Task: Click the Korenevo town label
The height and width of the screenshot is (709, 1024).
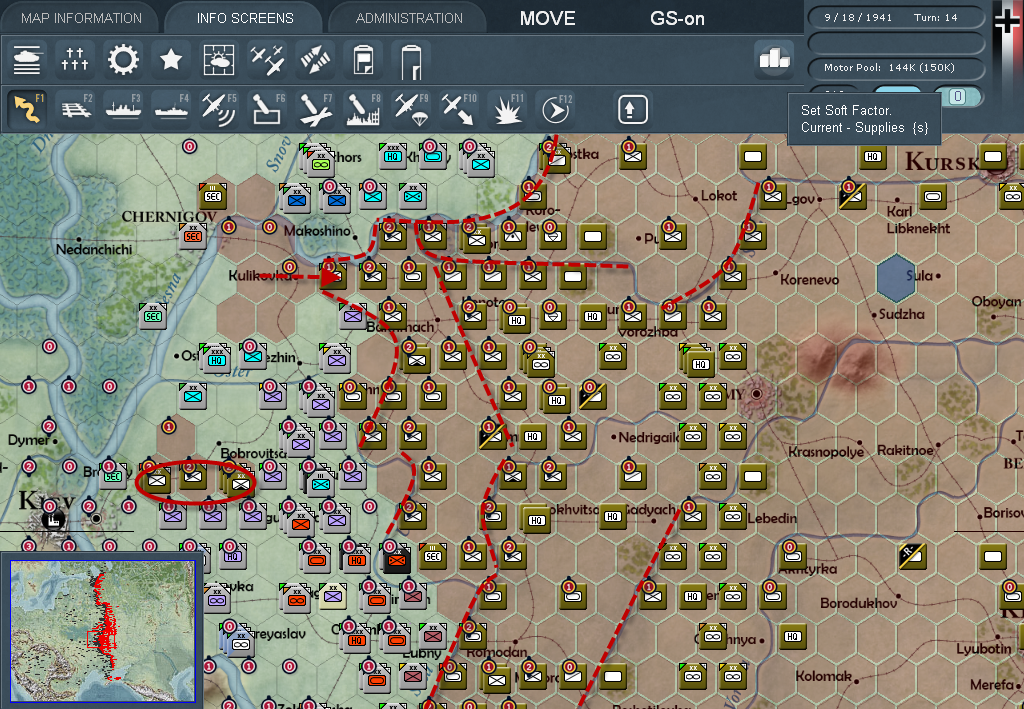Action: click(x=809, y=280)
